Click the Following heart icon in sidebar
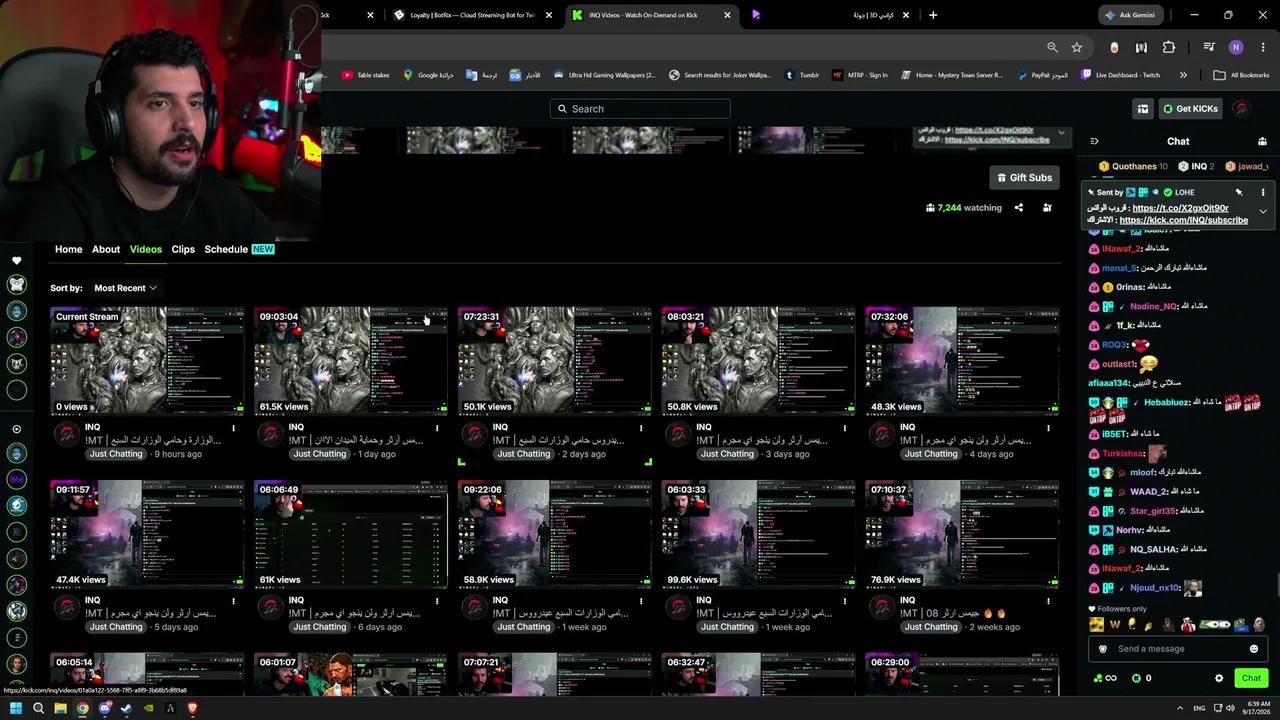The image size is (1280, 720). 16,260
